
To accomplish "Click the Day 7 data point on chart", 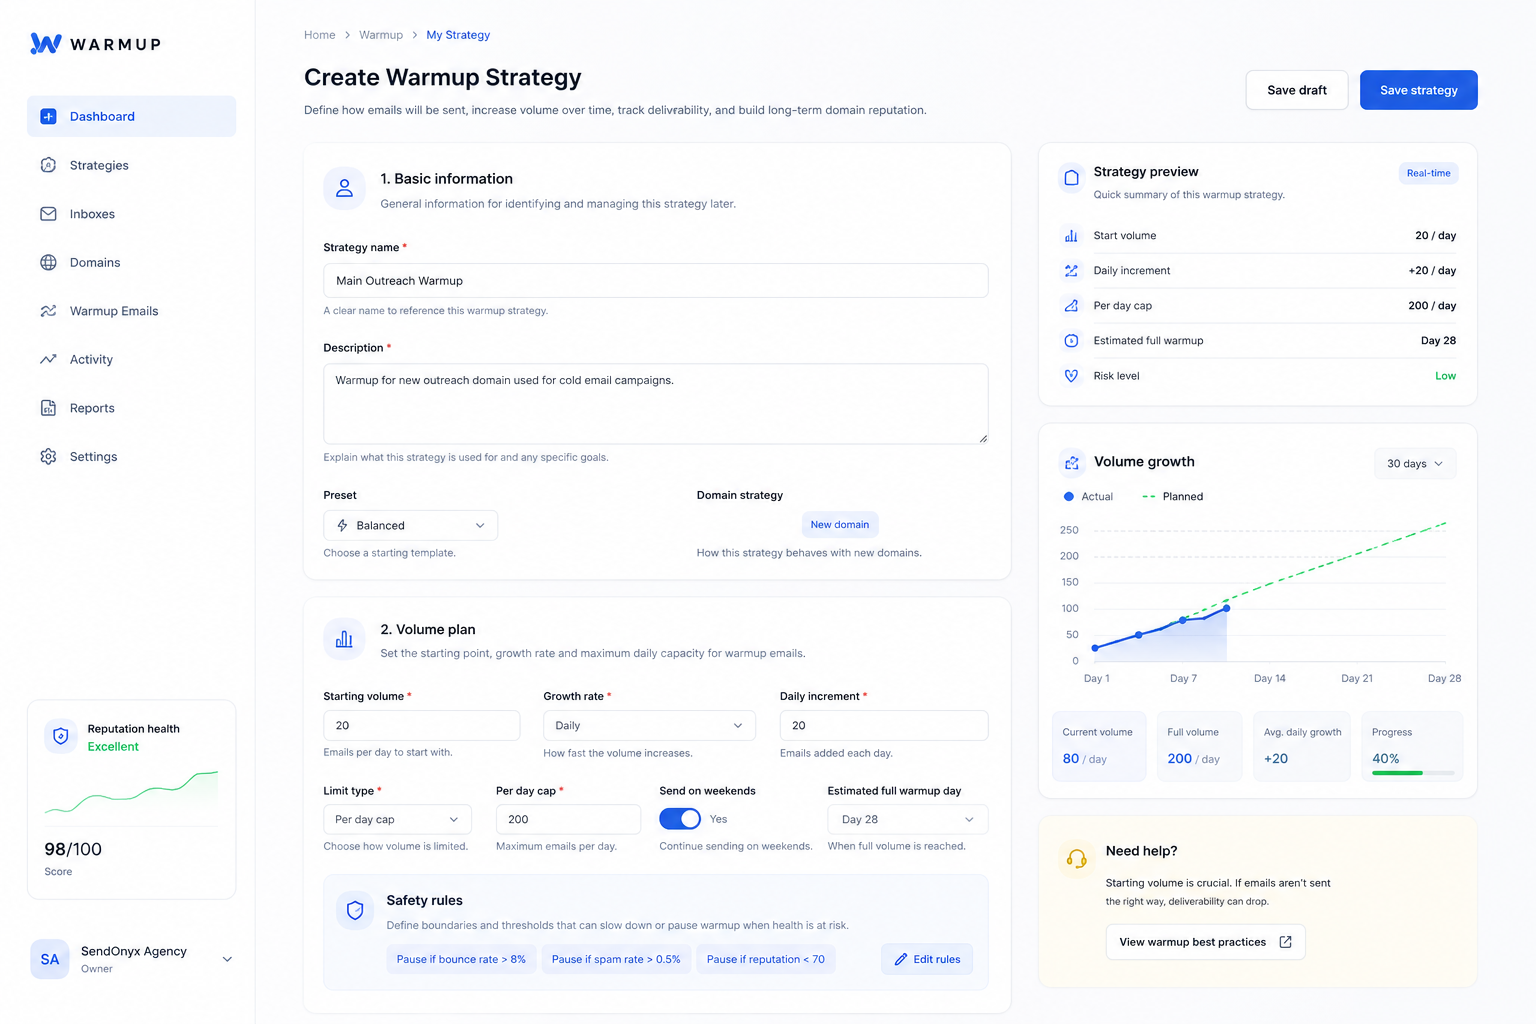I will click(1183, 620).
